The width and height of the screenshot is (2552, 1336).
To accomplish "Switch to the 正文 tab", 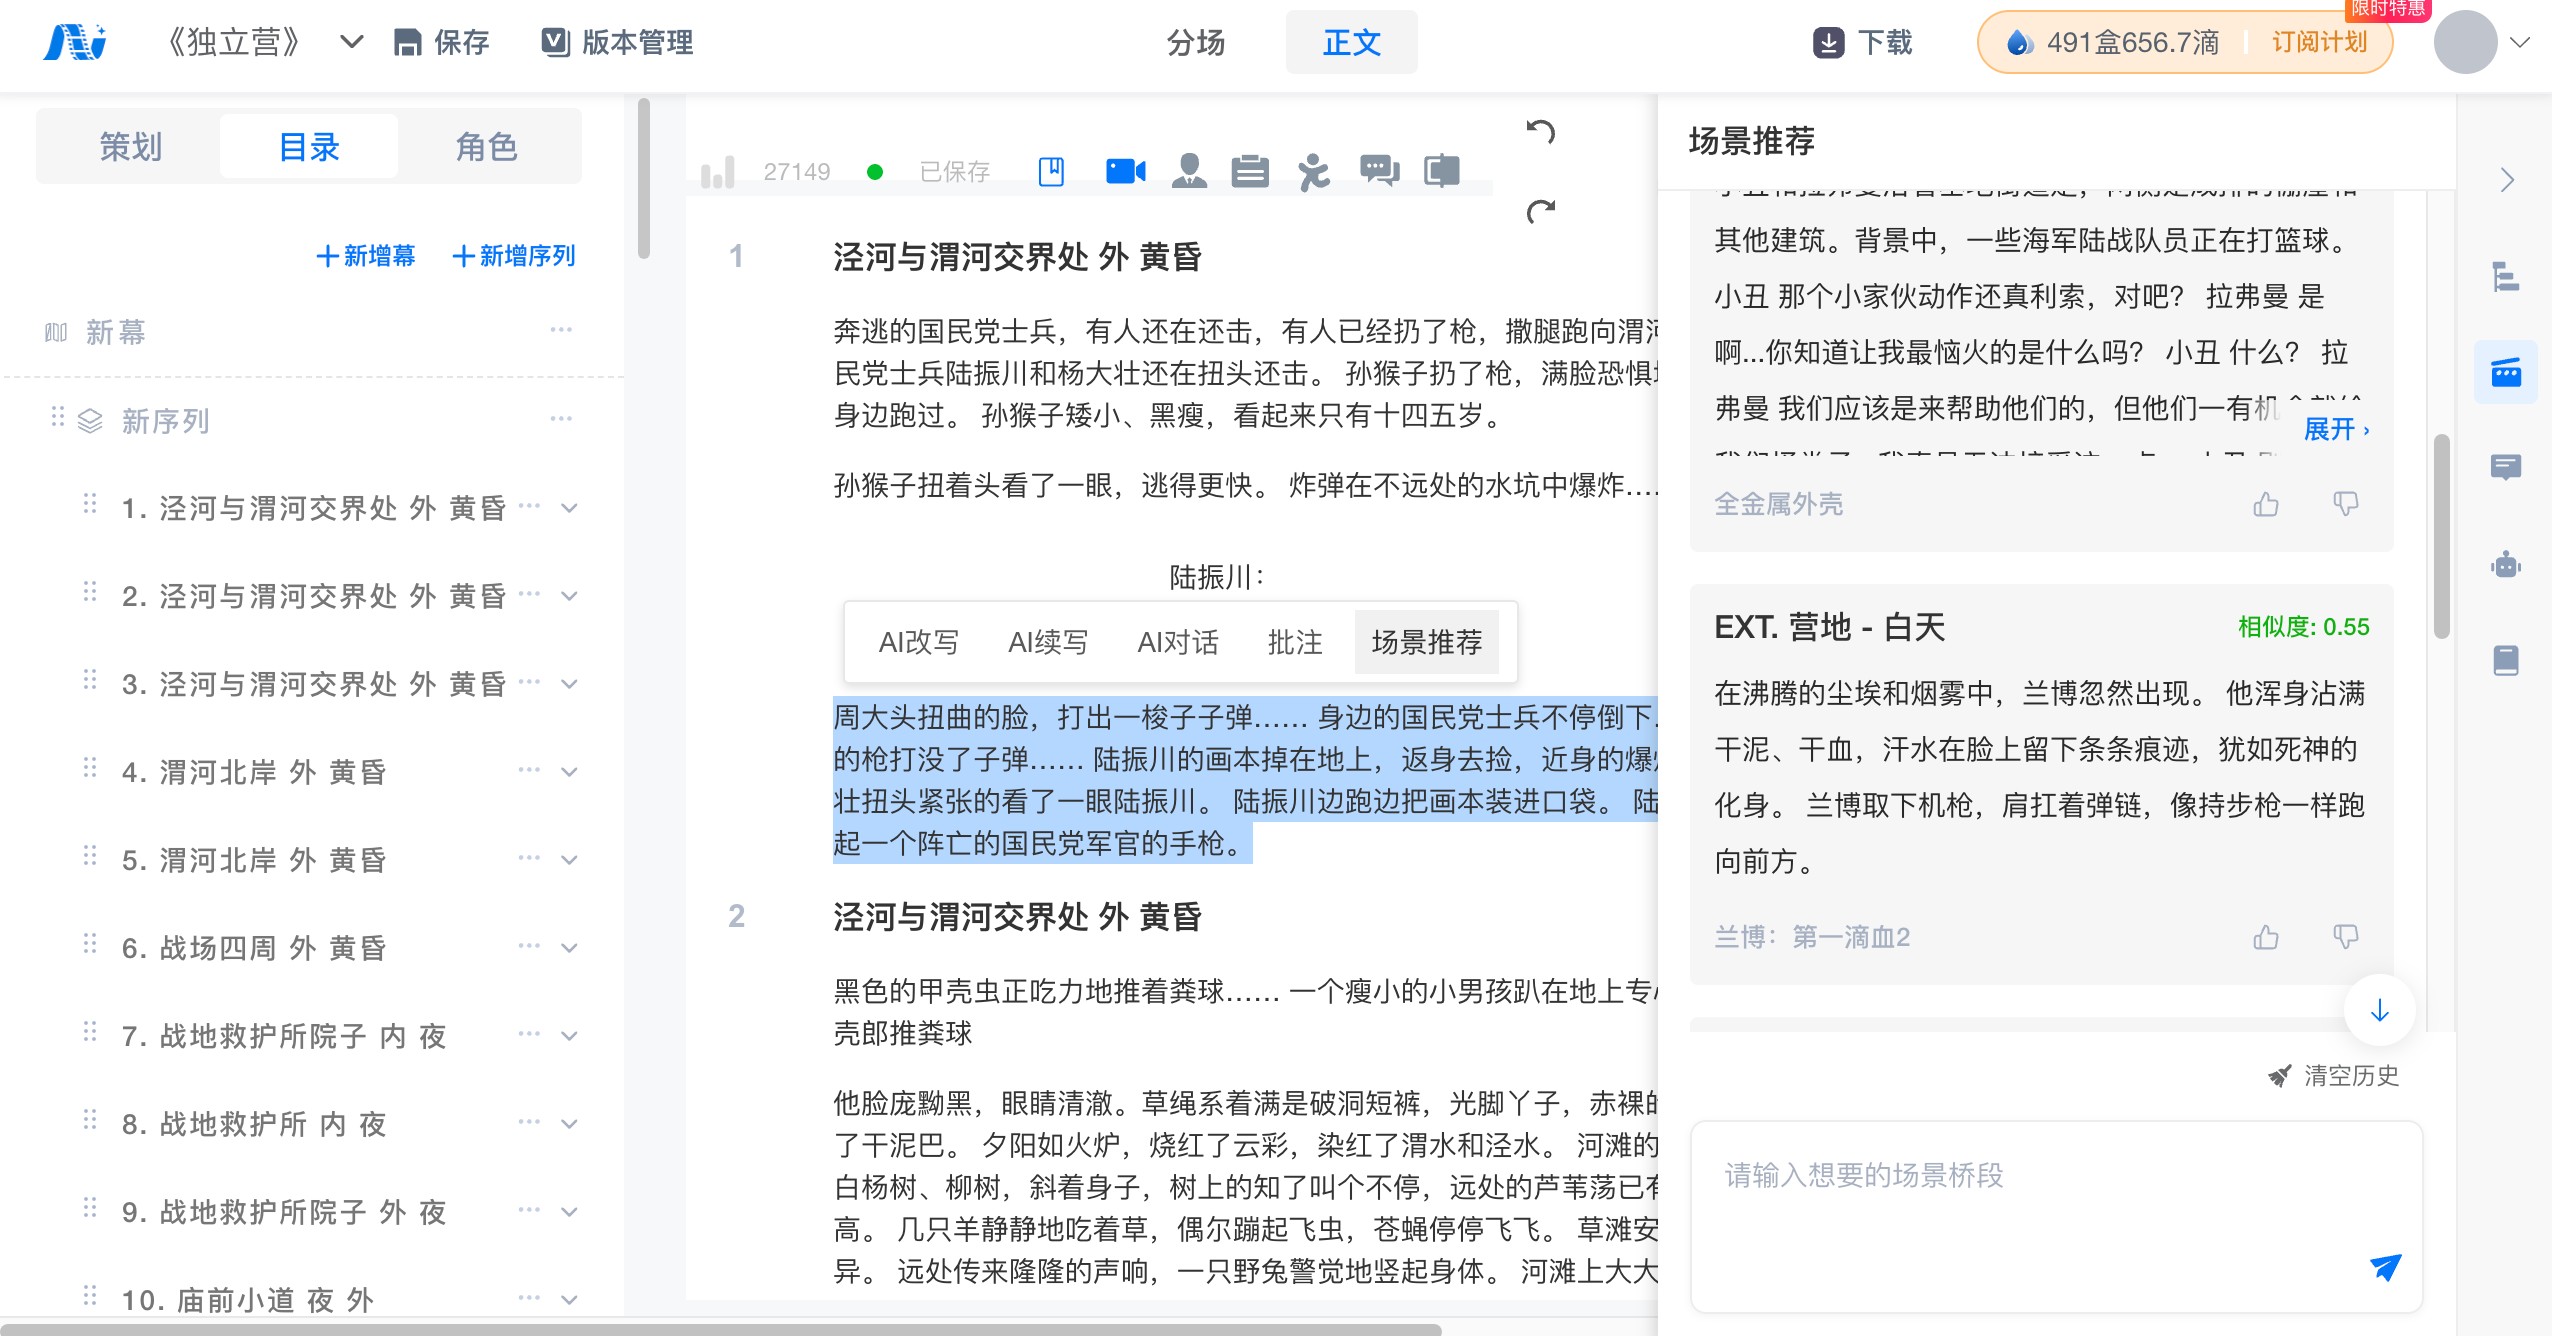I will point(1351,42).
